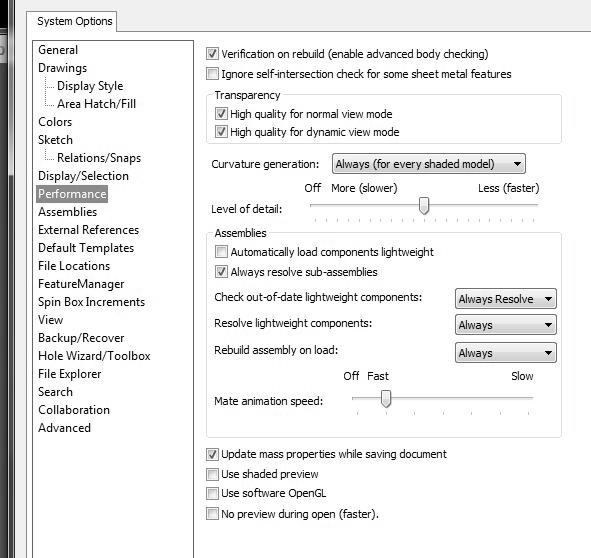Select General in options list
The width and height of the screenshot is (591, 558).
pyautogui.click(x=58, y=50)
